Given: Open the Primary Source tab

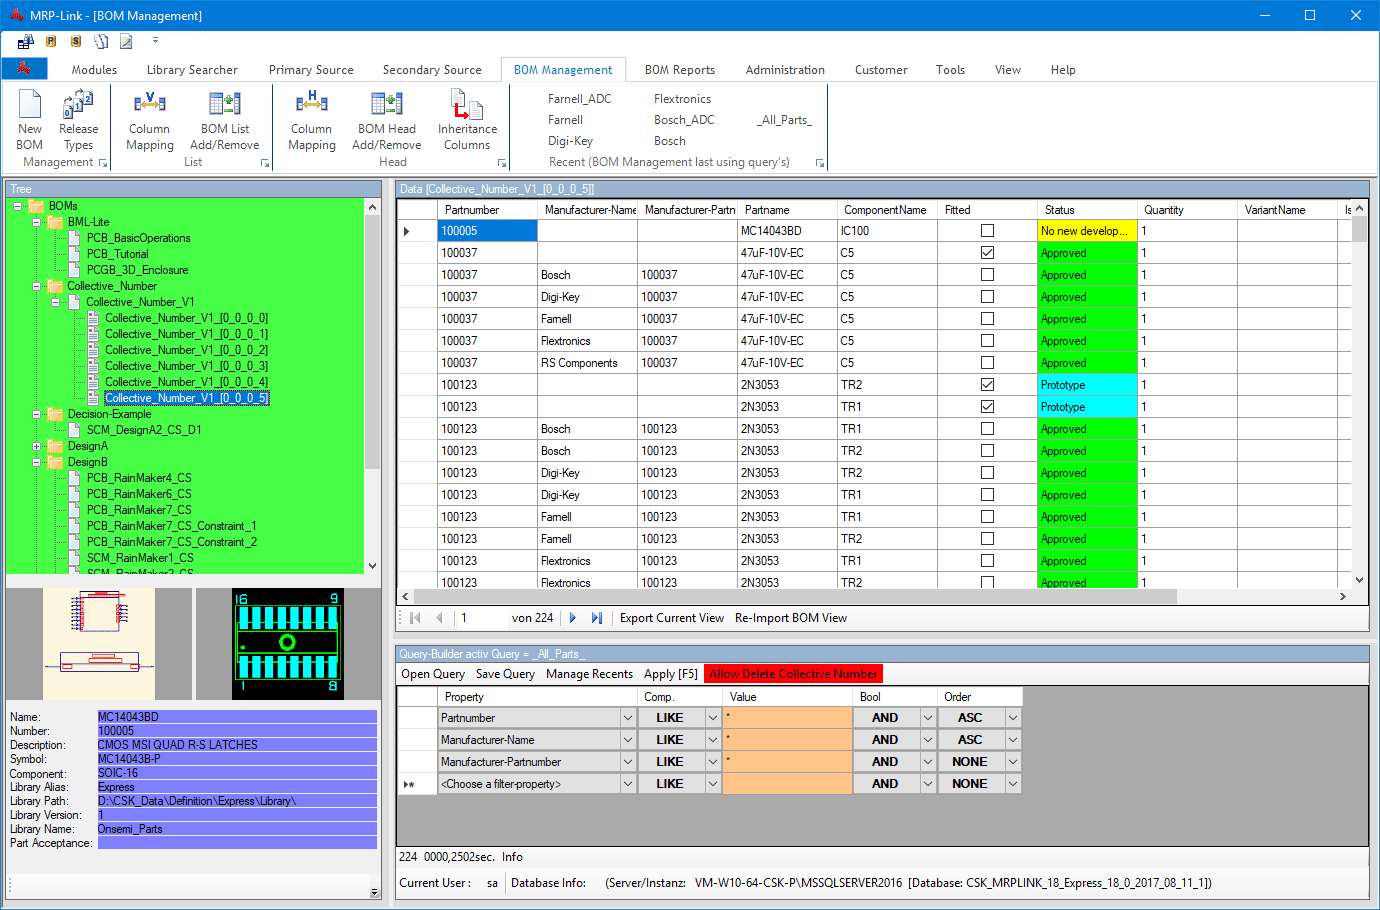Looking at the screenshot, I should pyautogui.click(x=311, y=70).
